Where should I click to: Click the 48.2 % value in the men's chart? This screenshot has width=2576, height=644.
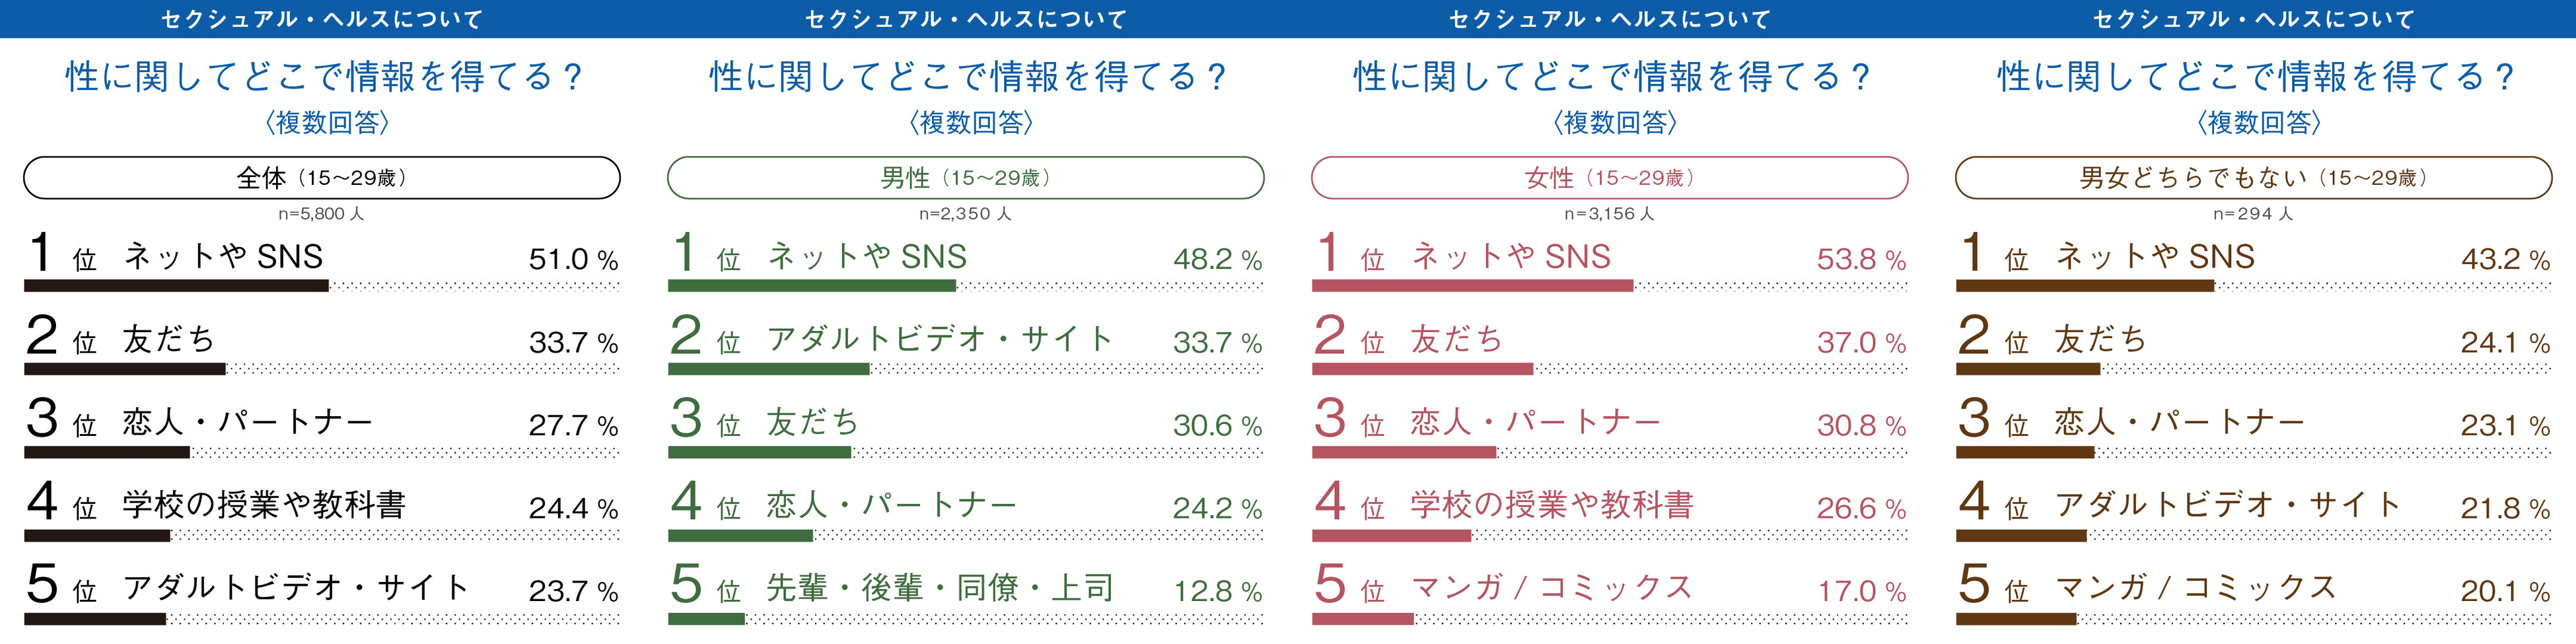click(1217, 260)
